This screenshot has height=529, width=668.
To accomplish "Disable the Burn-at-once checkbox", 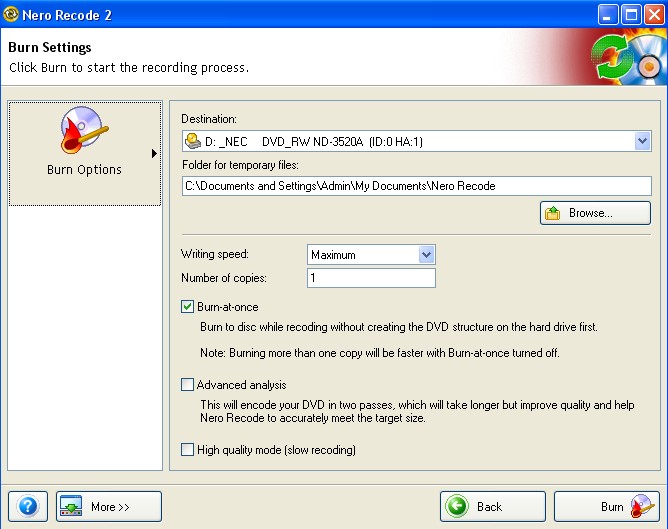I will coord(187,307).
